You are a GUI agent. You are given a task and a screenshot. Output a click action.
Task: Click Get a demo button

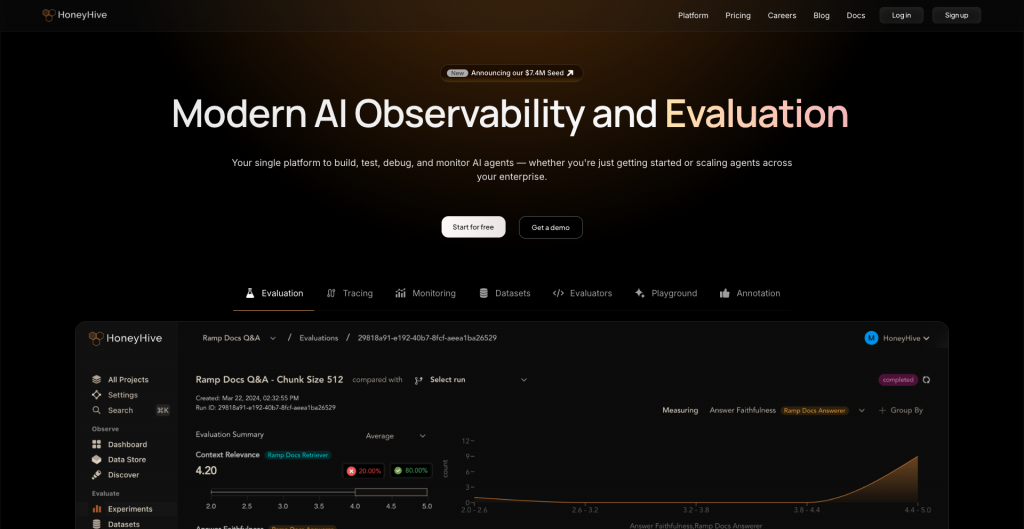(551, 227)
